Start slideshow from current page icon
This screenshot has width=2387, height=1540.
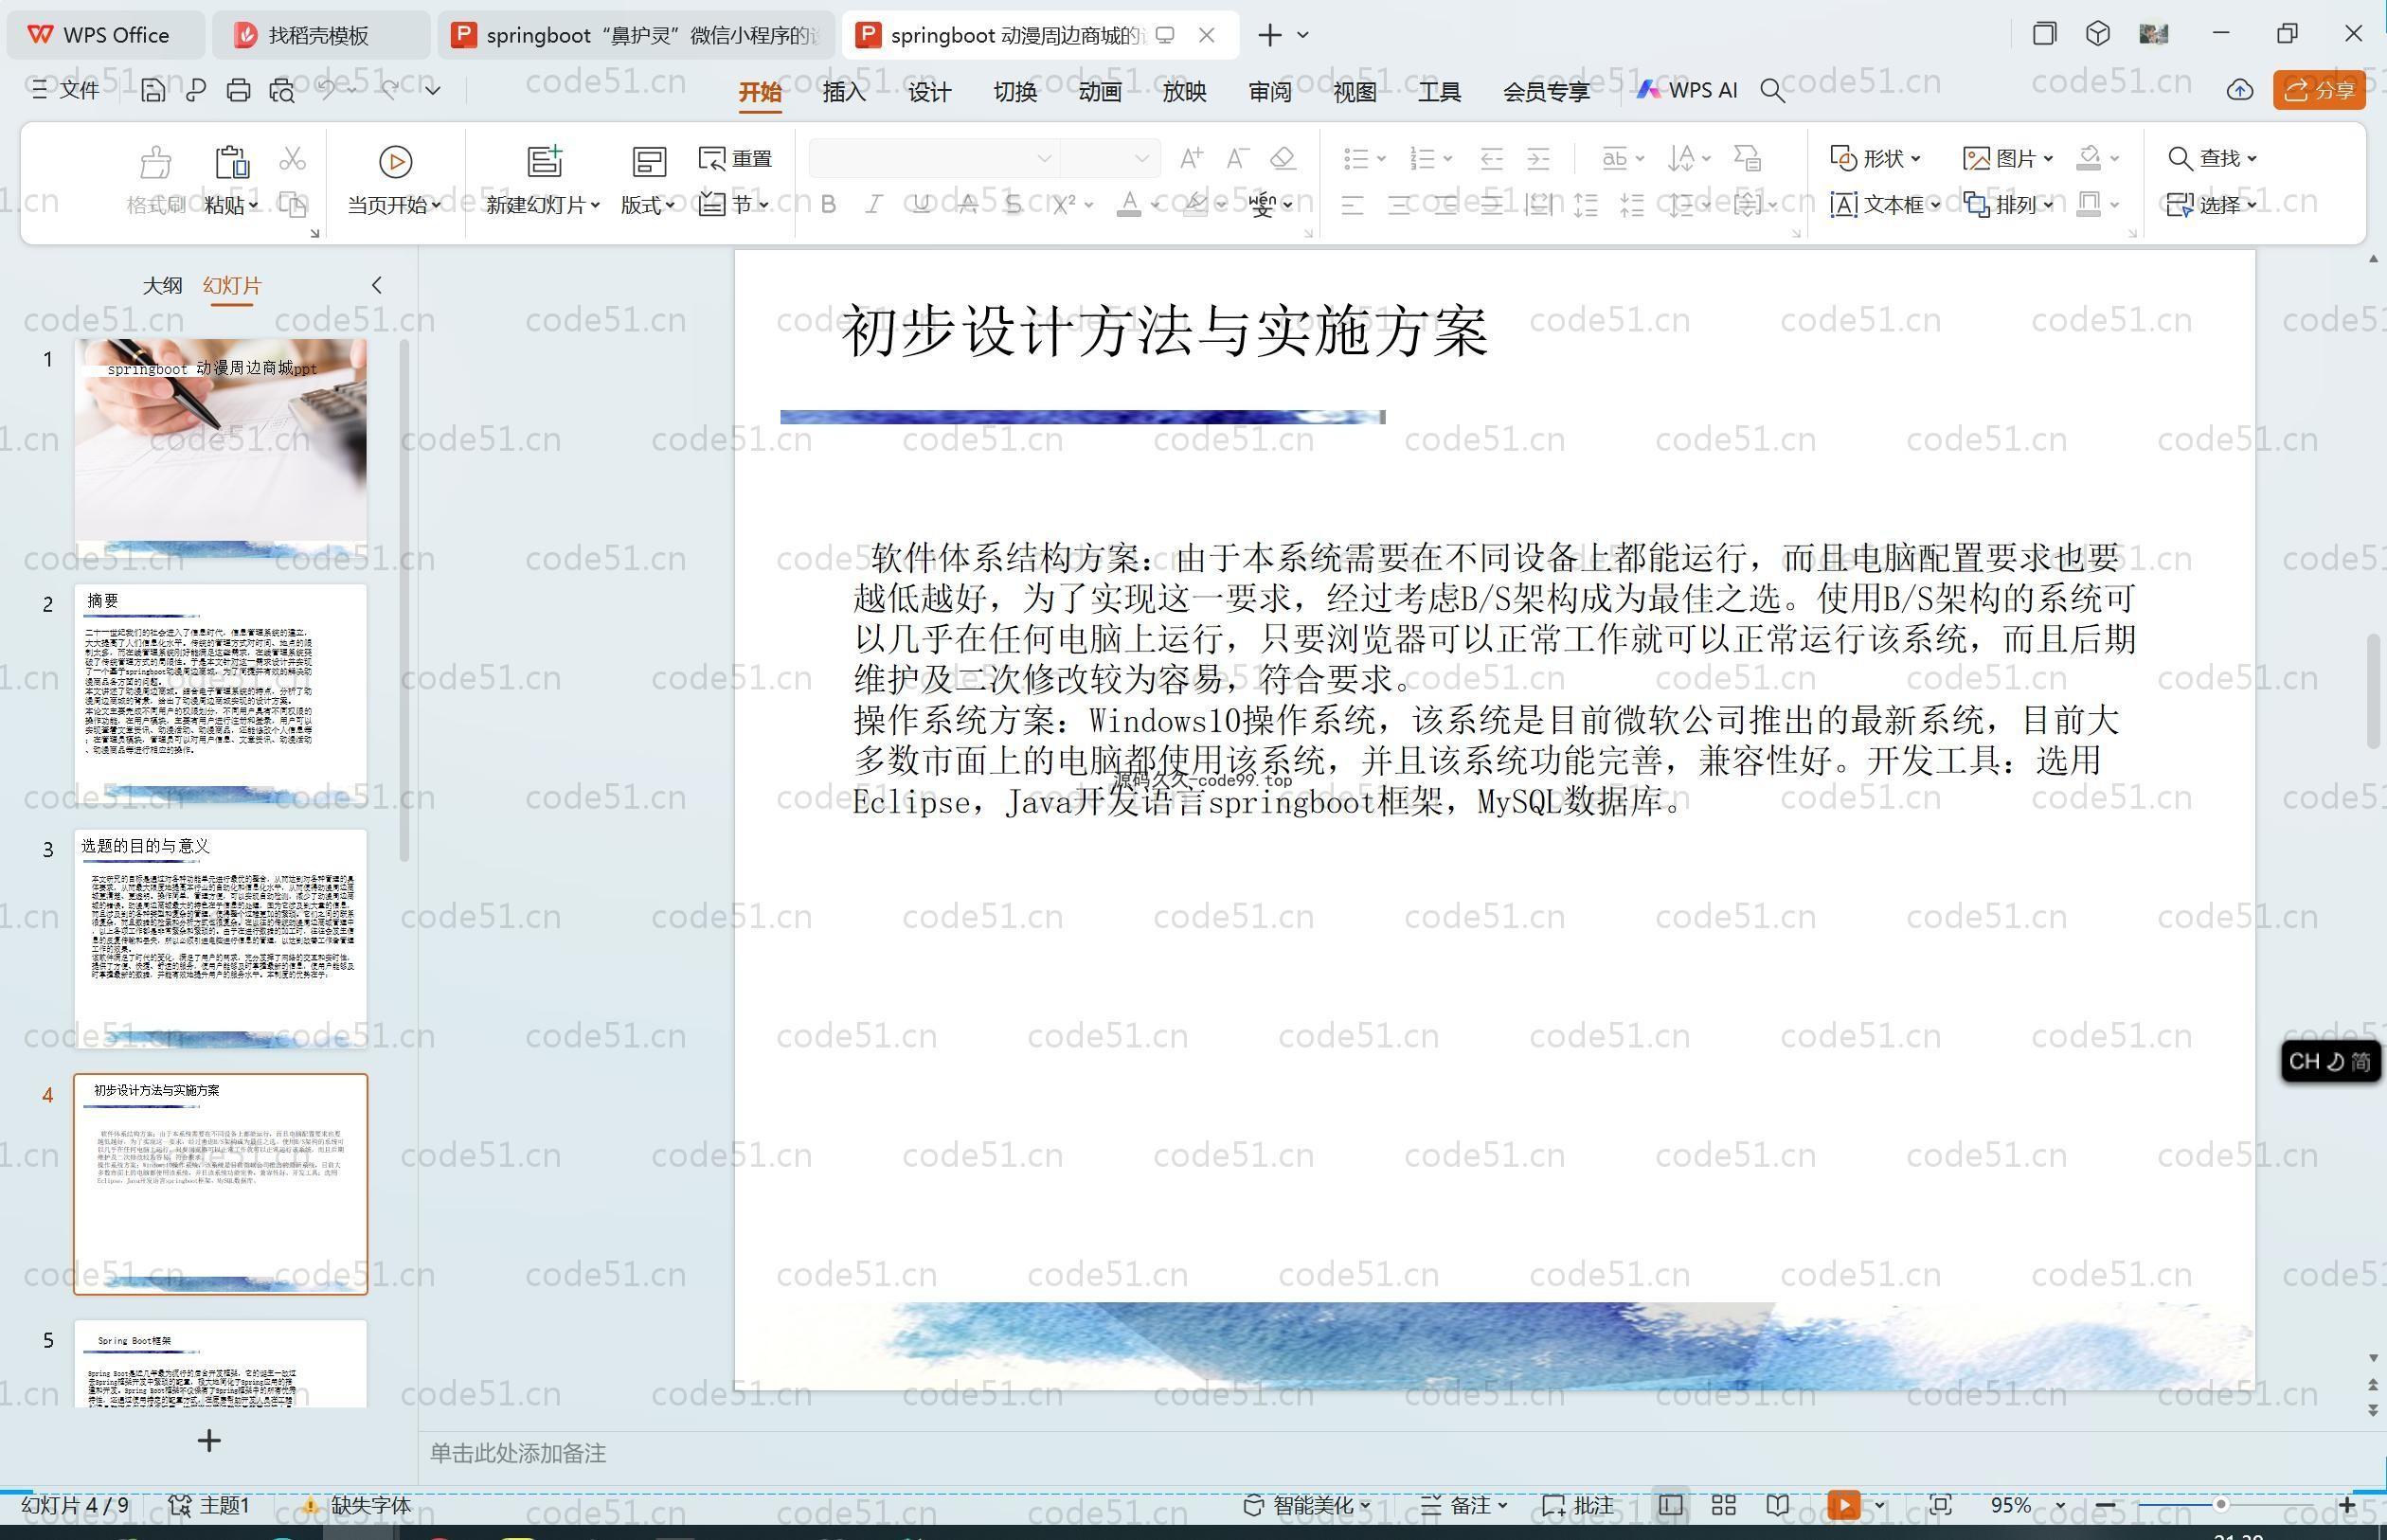coord(395,161)
